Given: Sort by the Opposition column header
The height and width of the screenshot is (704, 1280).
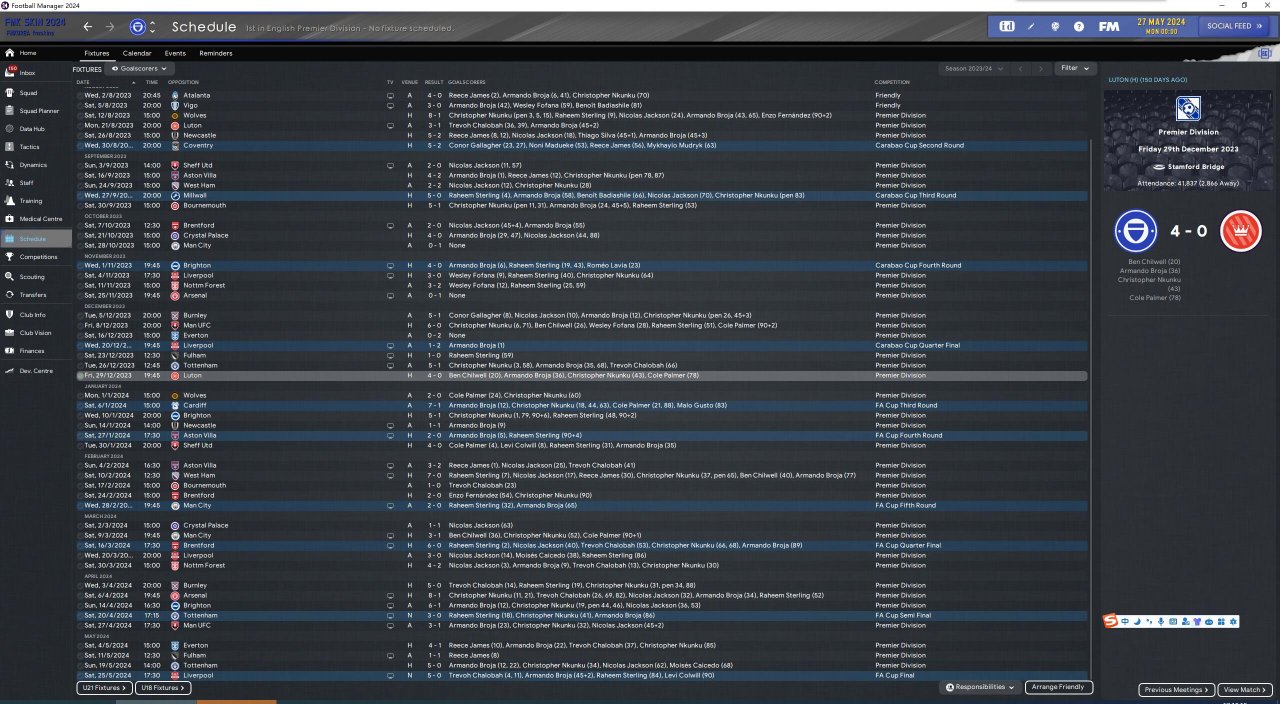Looking at the screenshot, I should (x=184, y=81).
